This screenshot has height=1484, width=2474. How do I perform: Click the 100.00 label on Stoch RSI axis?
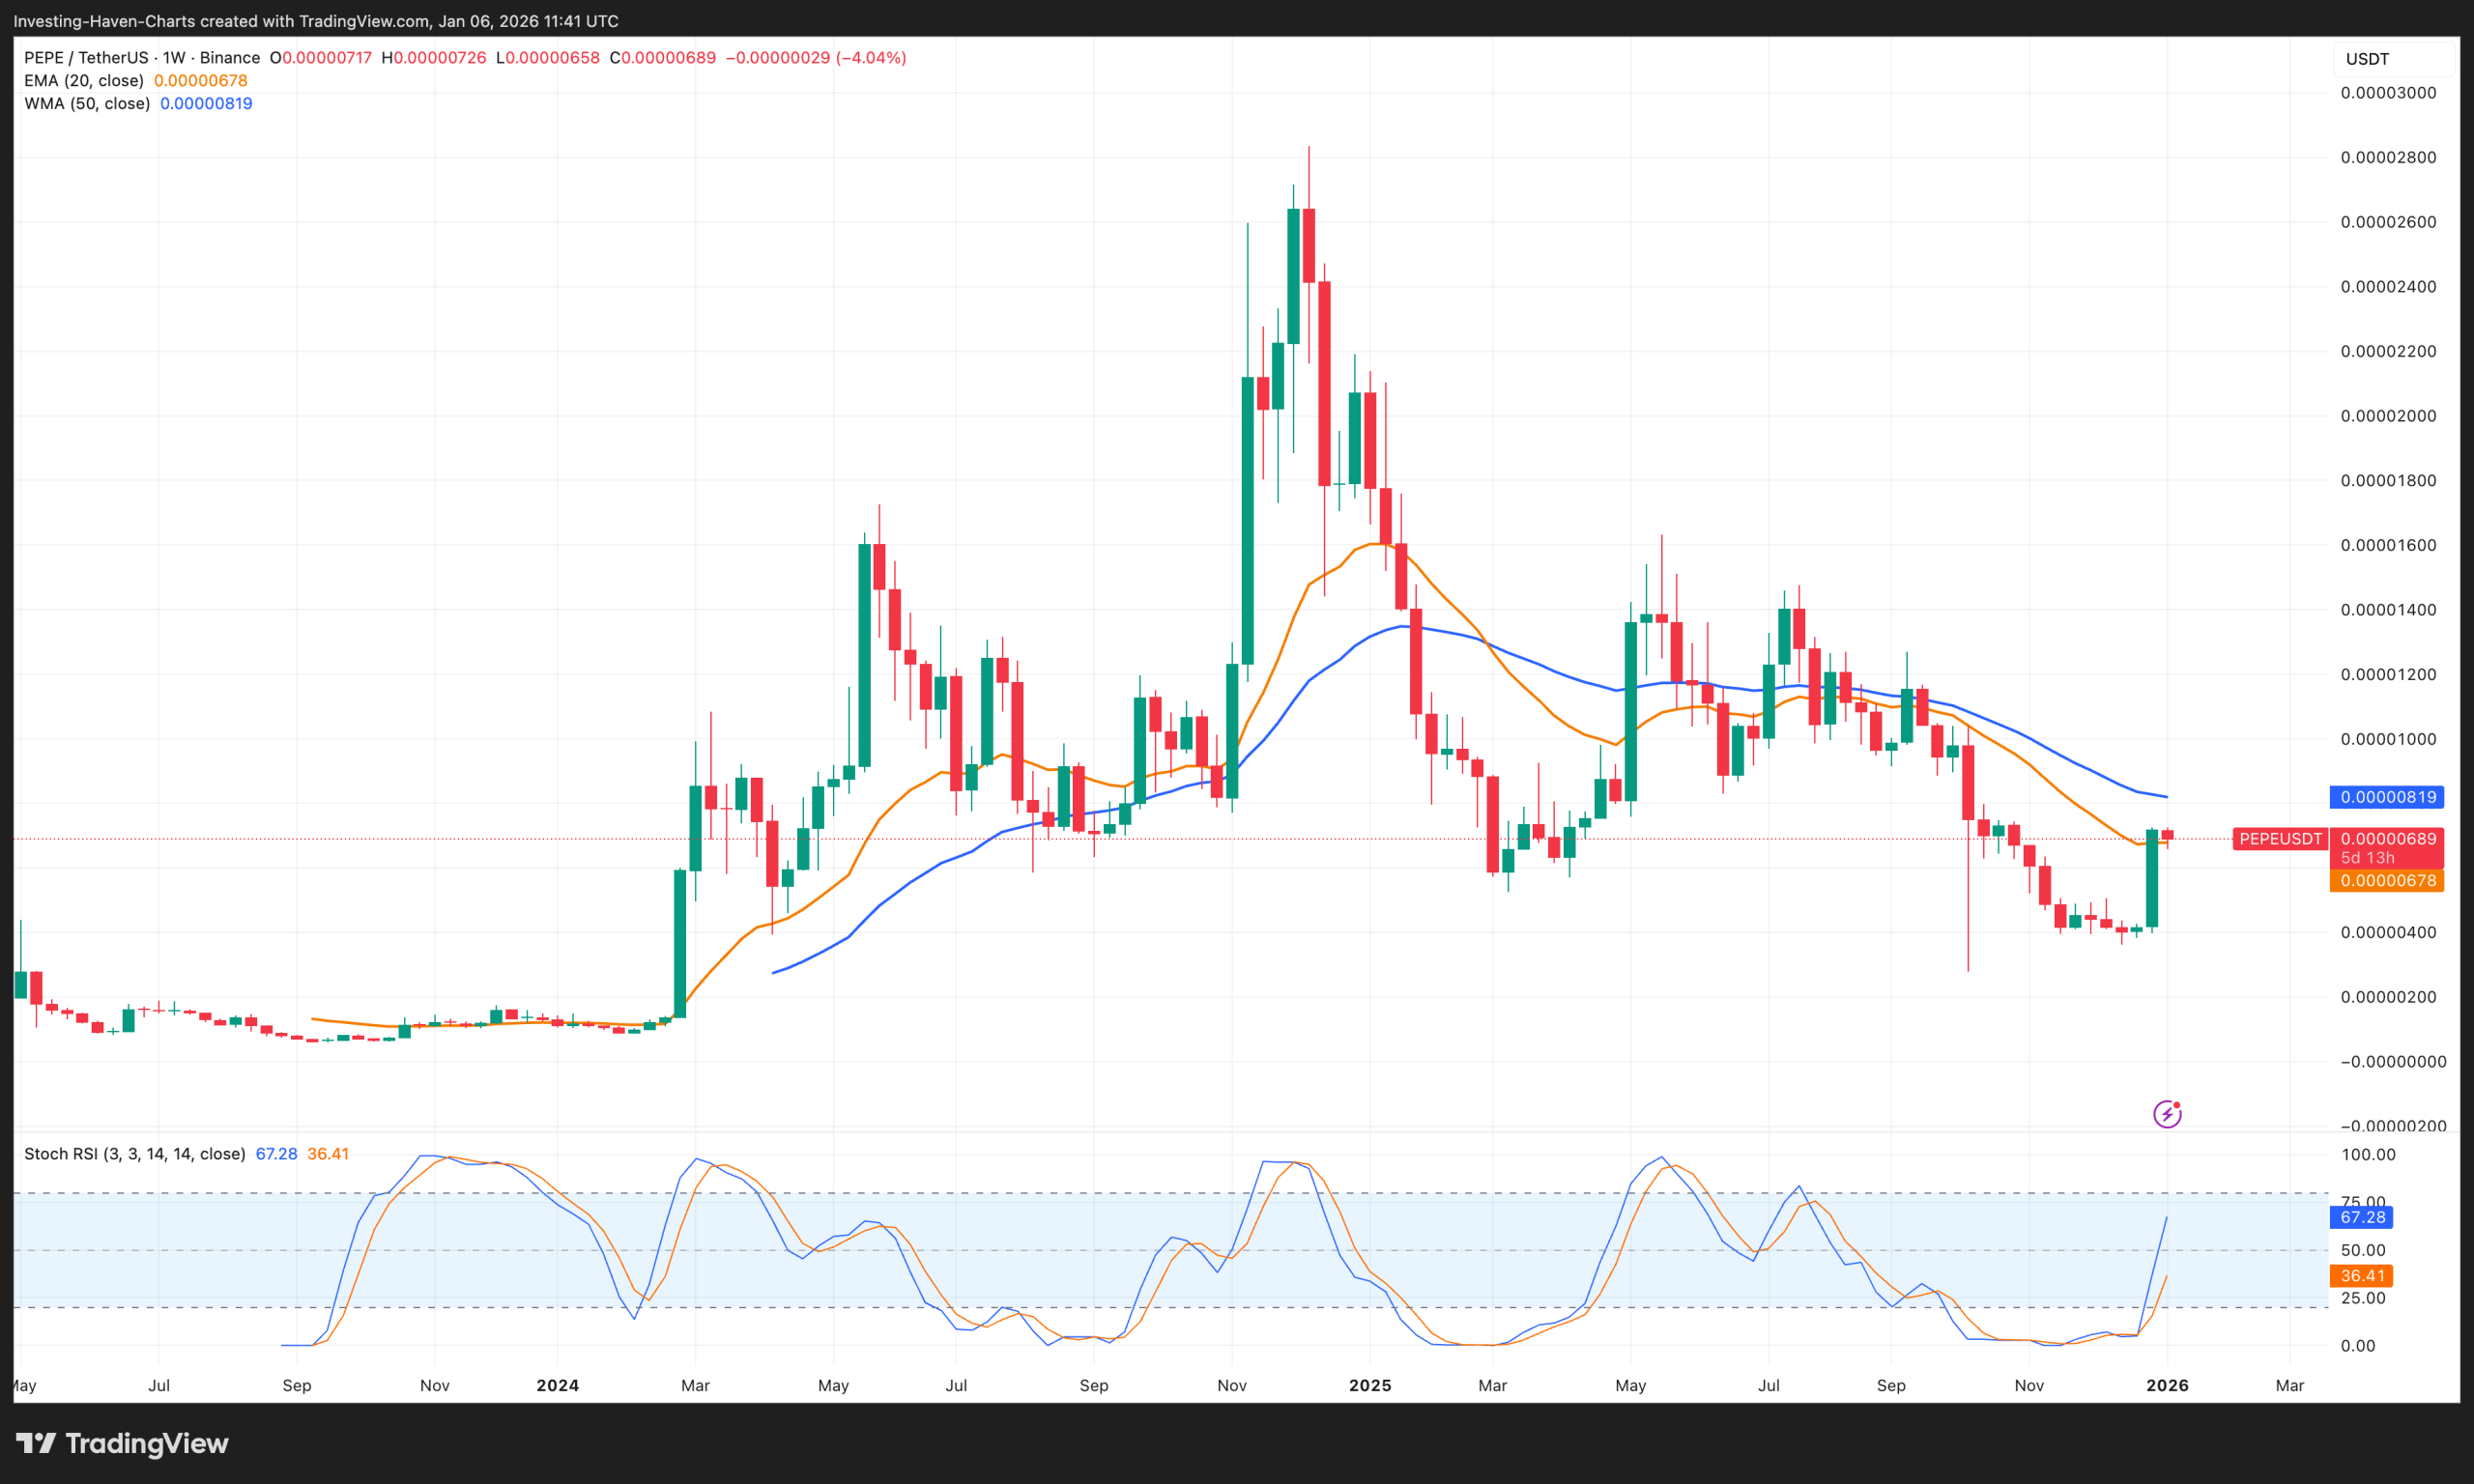(x=2368, y=1155)
